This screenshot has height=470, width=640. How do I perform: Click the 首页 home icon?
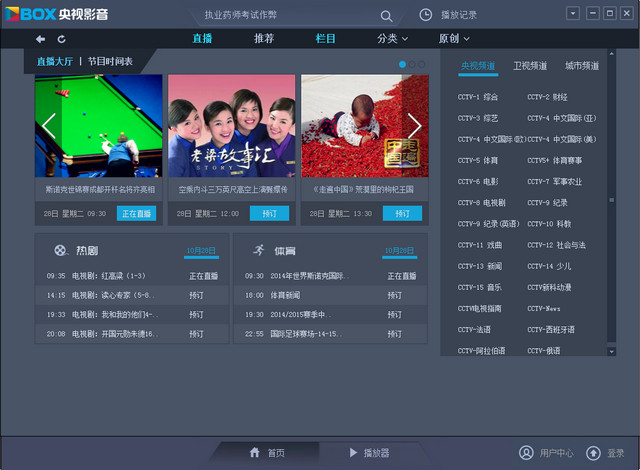pos(255,453)
